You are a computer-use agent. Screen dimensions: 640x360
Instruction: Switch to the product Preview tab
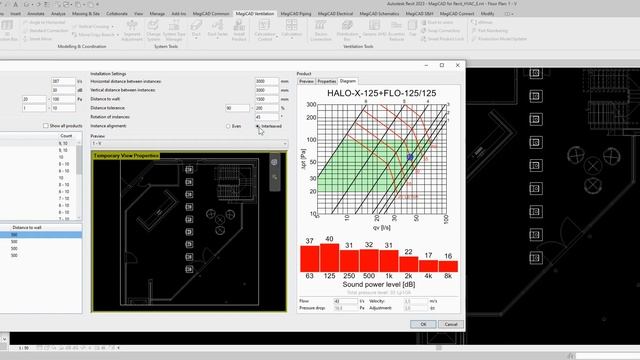click(306, 81)
